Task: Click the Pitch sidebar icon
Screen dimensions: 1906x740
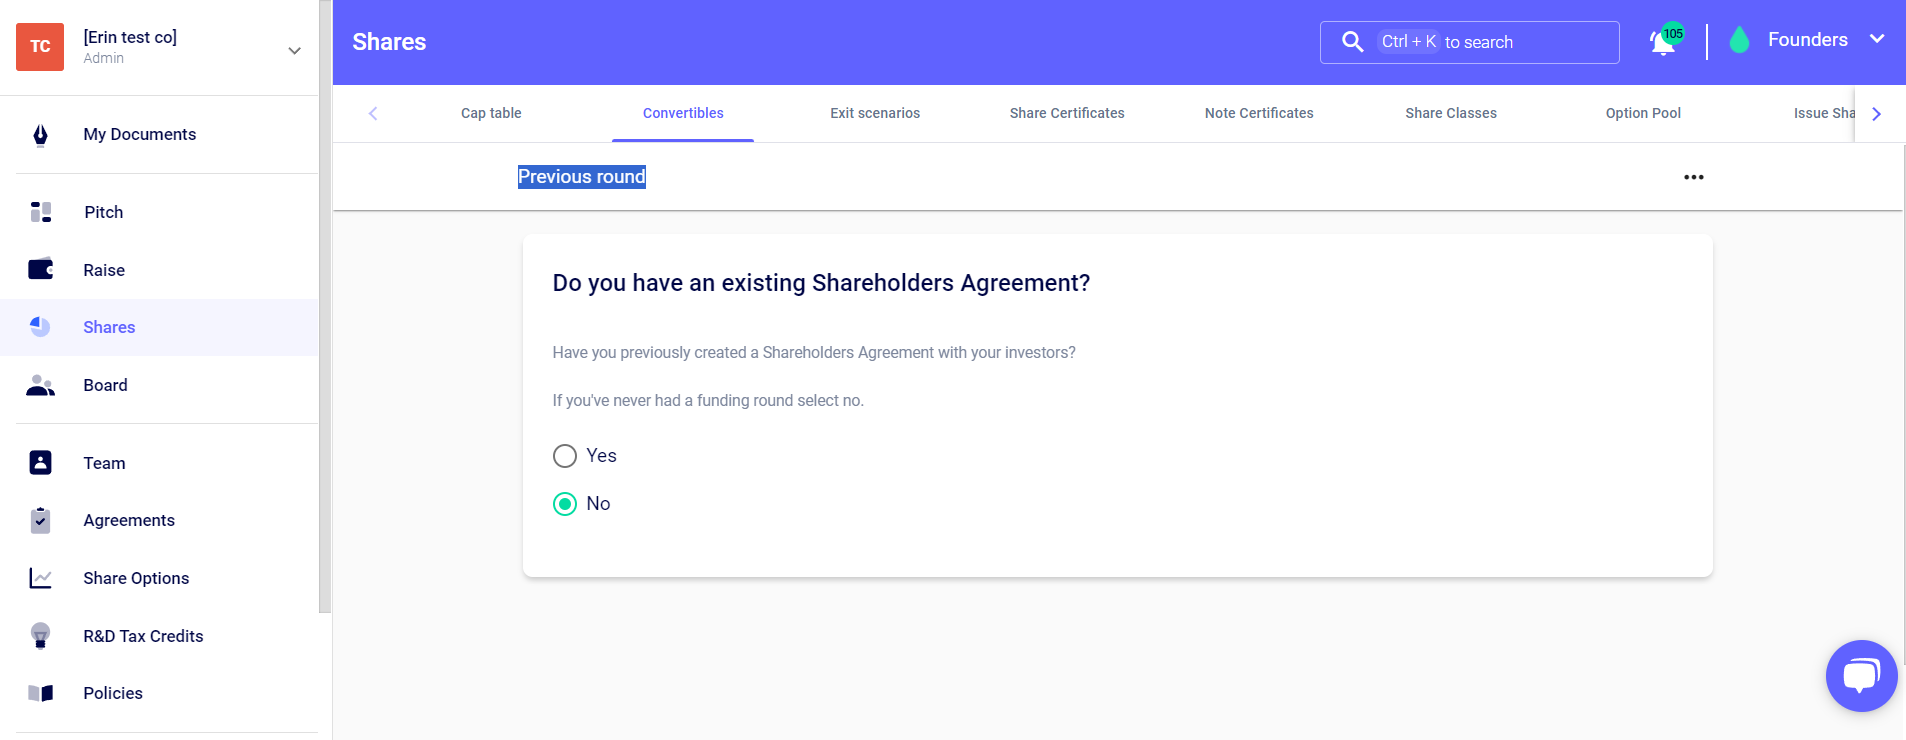Action: click(41, 212)
